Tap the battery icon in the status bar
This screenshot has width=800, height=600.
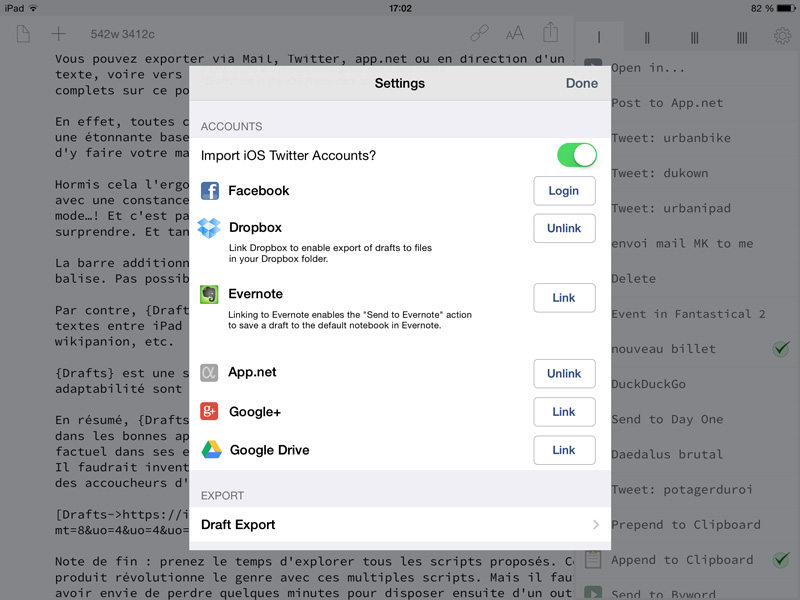786,8
